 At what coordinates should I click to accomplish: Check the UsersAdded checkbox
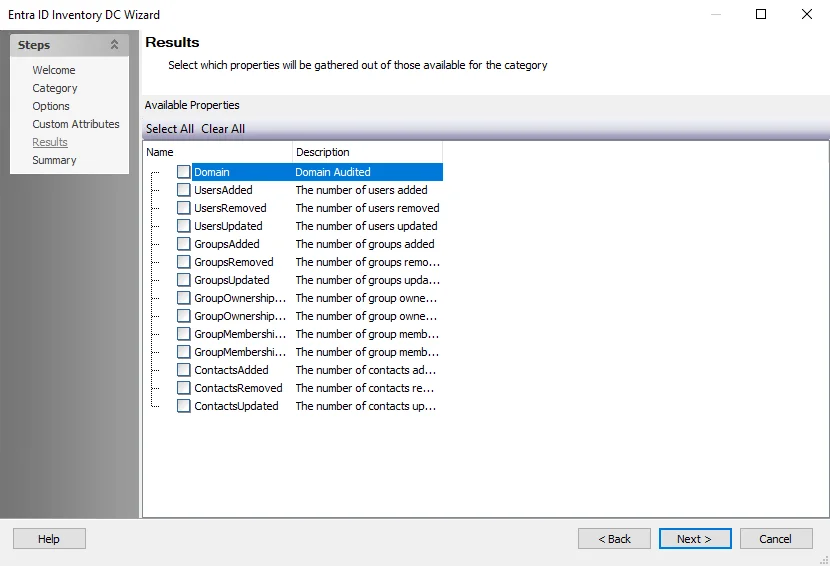[x=184, y=190]
